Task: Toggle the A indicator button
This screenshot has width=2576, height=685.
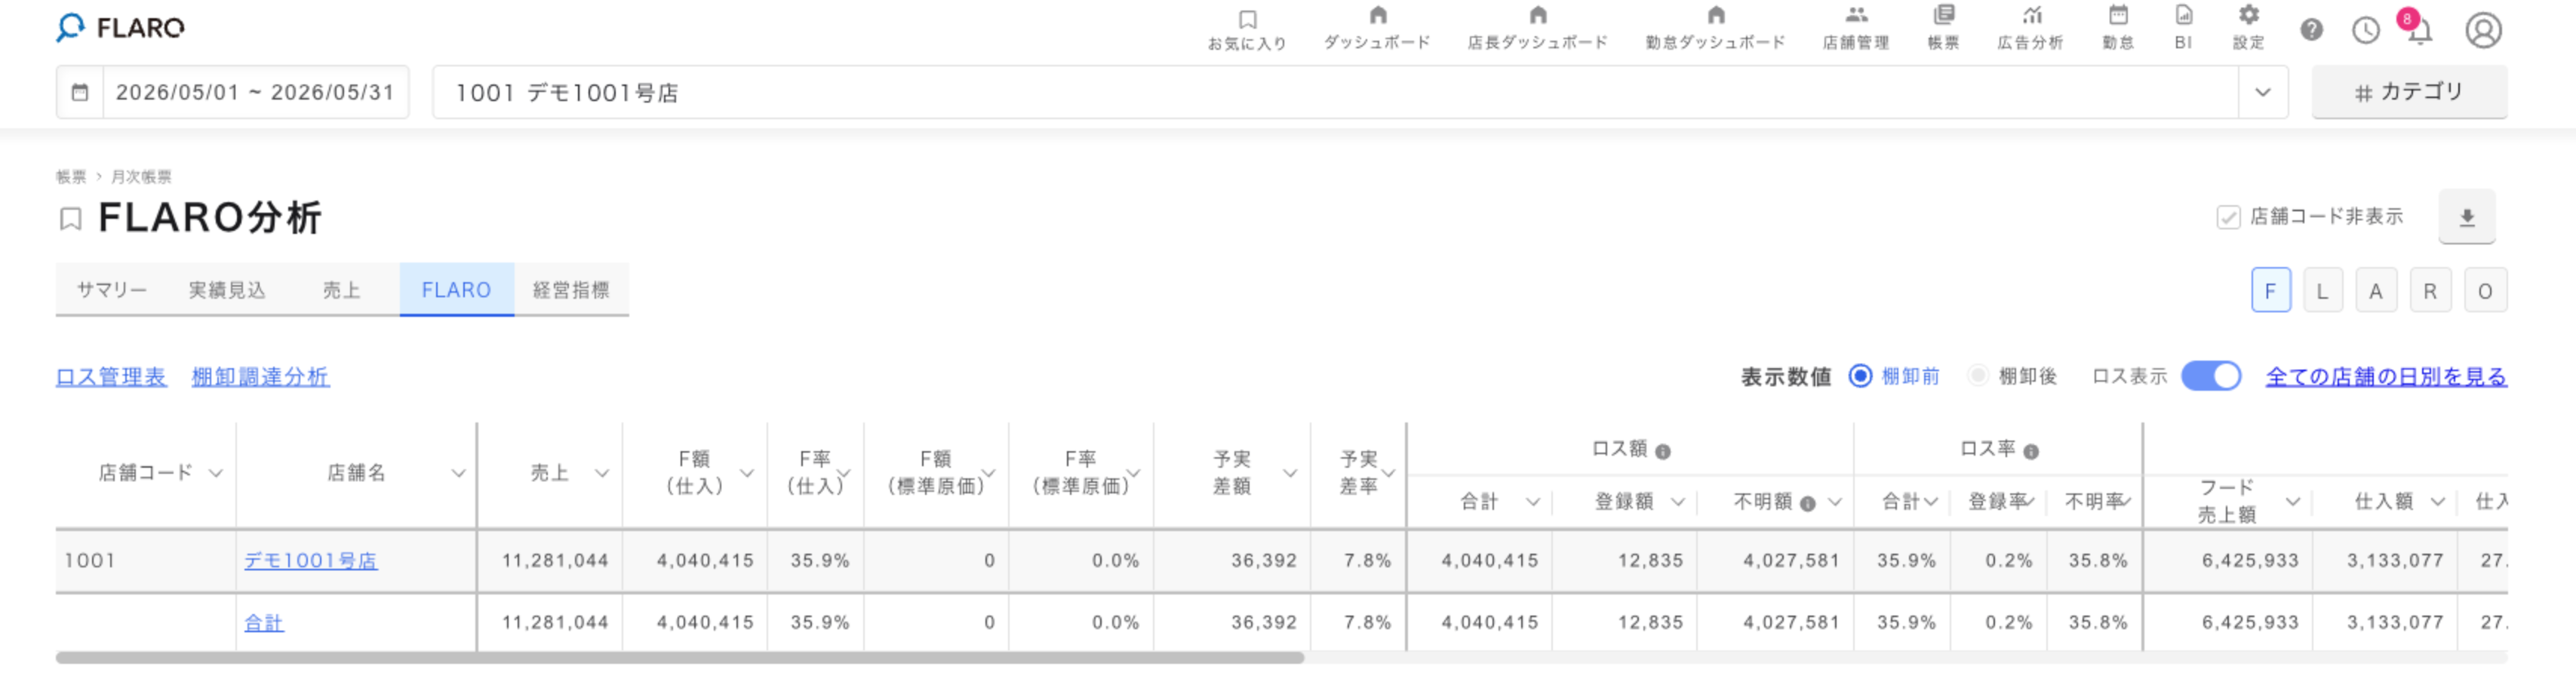Action: coord(2376,291)
